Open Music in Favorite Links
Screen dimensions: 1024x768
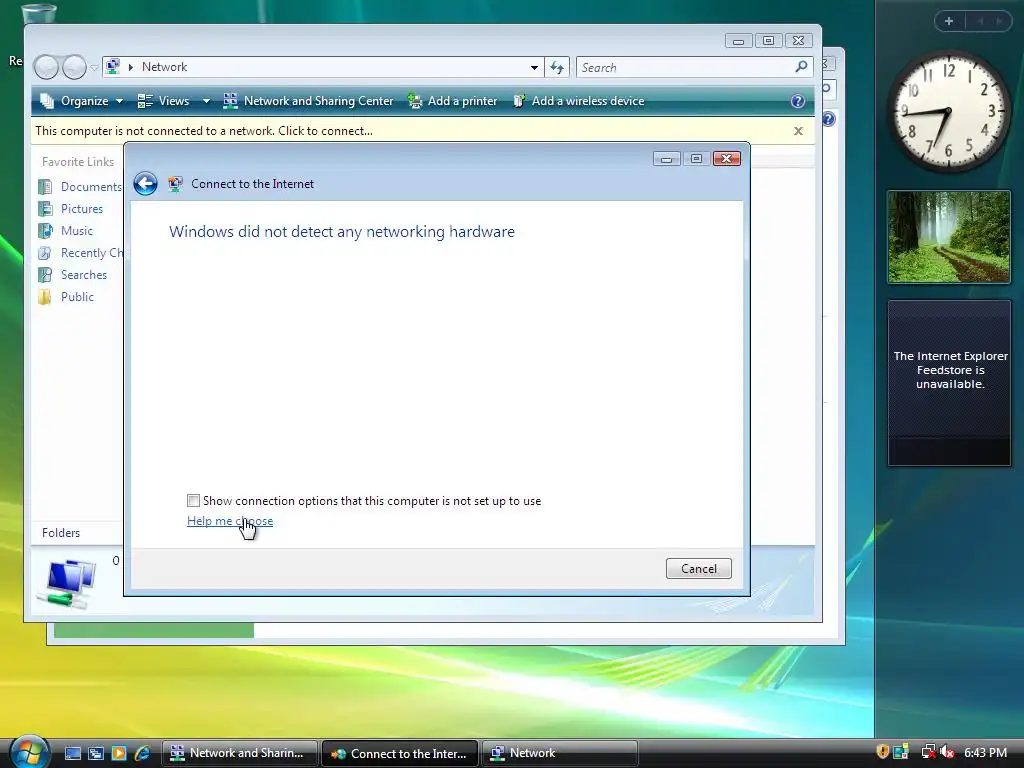[x=66, y=231]
